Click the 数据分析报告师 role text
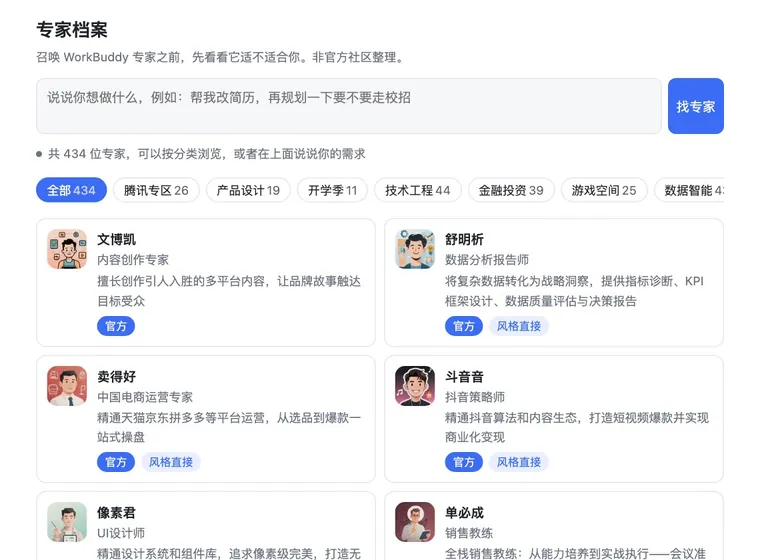The height and width of the screenshot is (560, 760). (x=487, y=260)
